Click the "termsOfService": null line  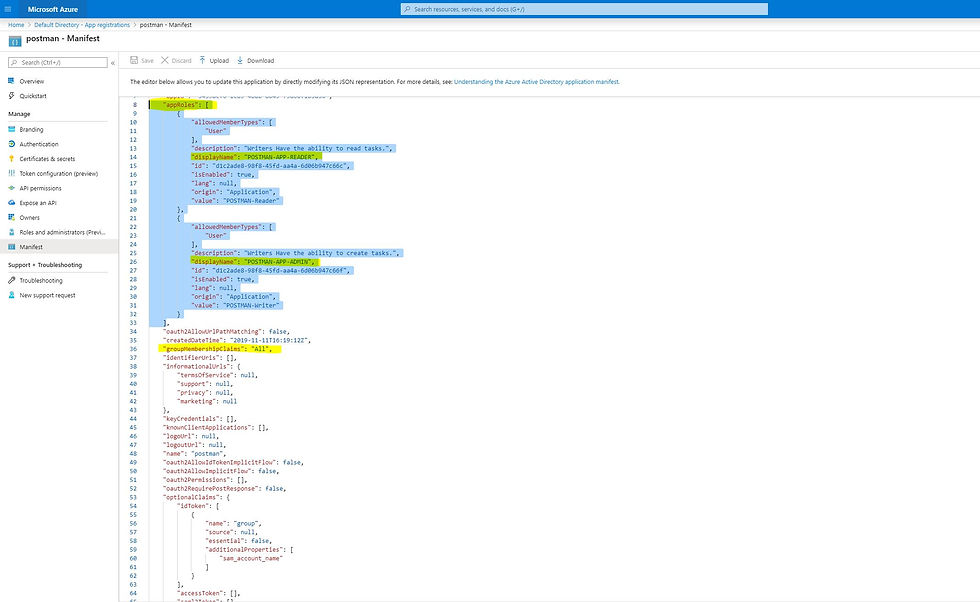218,375
